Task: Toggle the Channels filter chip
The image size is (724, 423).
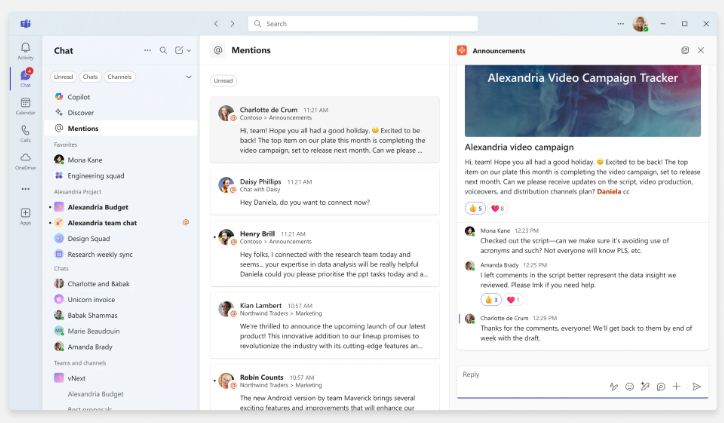Action: tap(119, 76)
